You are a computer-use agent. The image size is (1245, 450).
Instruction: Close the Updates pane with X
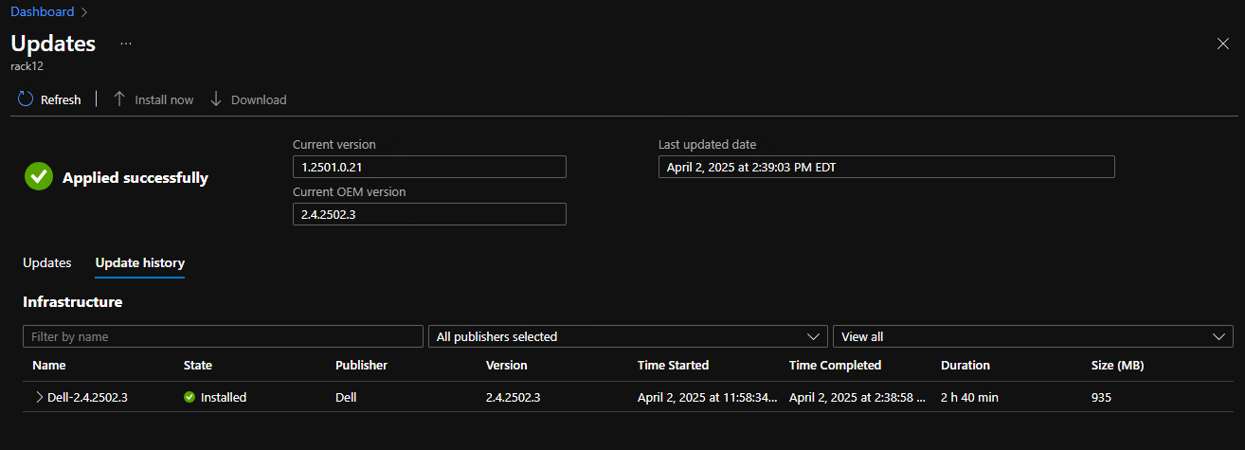coord(1222,44)
